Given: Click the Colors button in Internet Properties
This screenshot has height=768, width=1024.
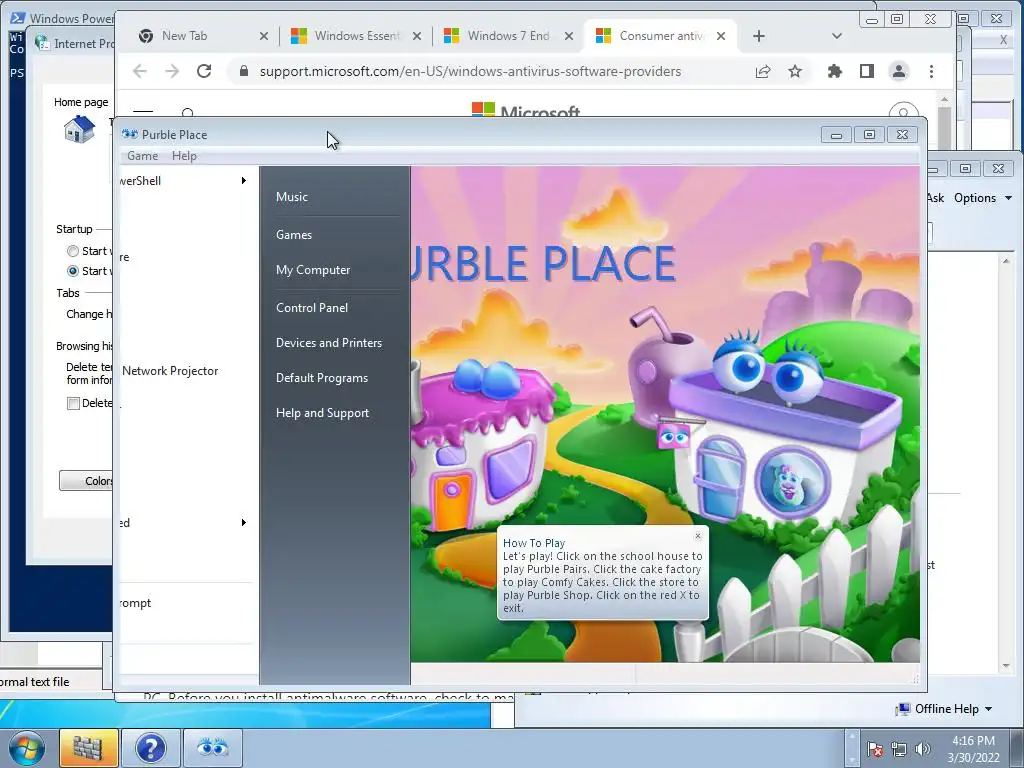Looking at the screenshot, I should pyautogui.click(x=87, y=481).
